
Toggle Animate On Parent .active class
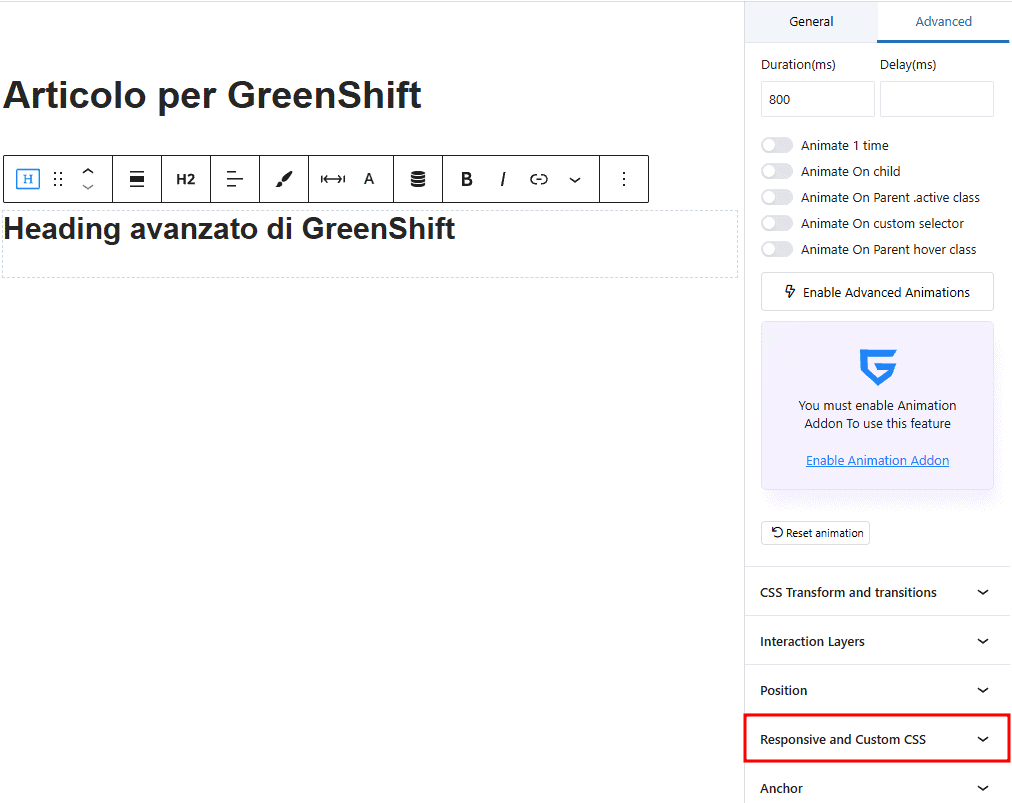coord(776,197)
